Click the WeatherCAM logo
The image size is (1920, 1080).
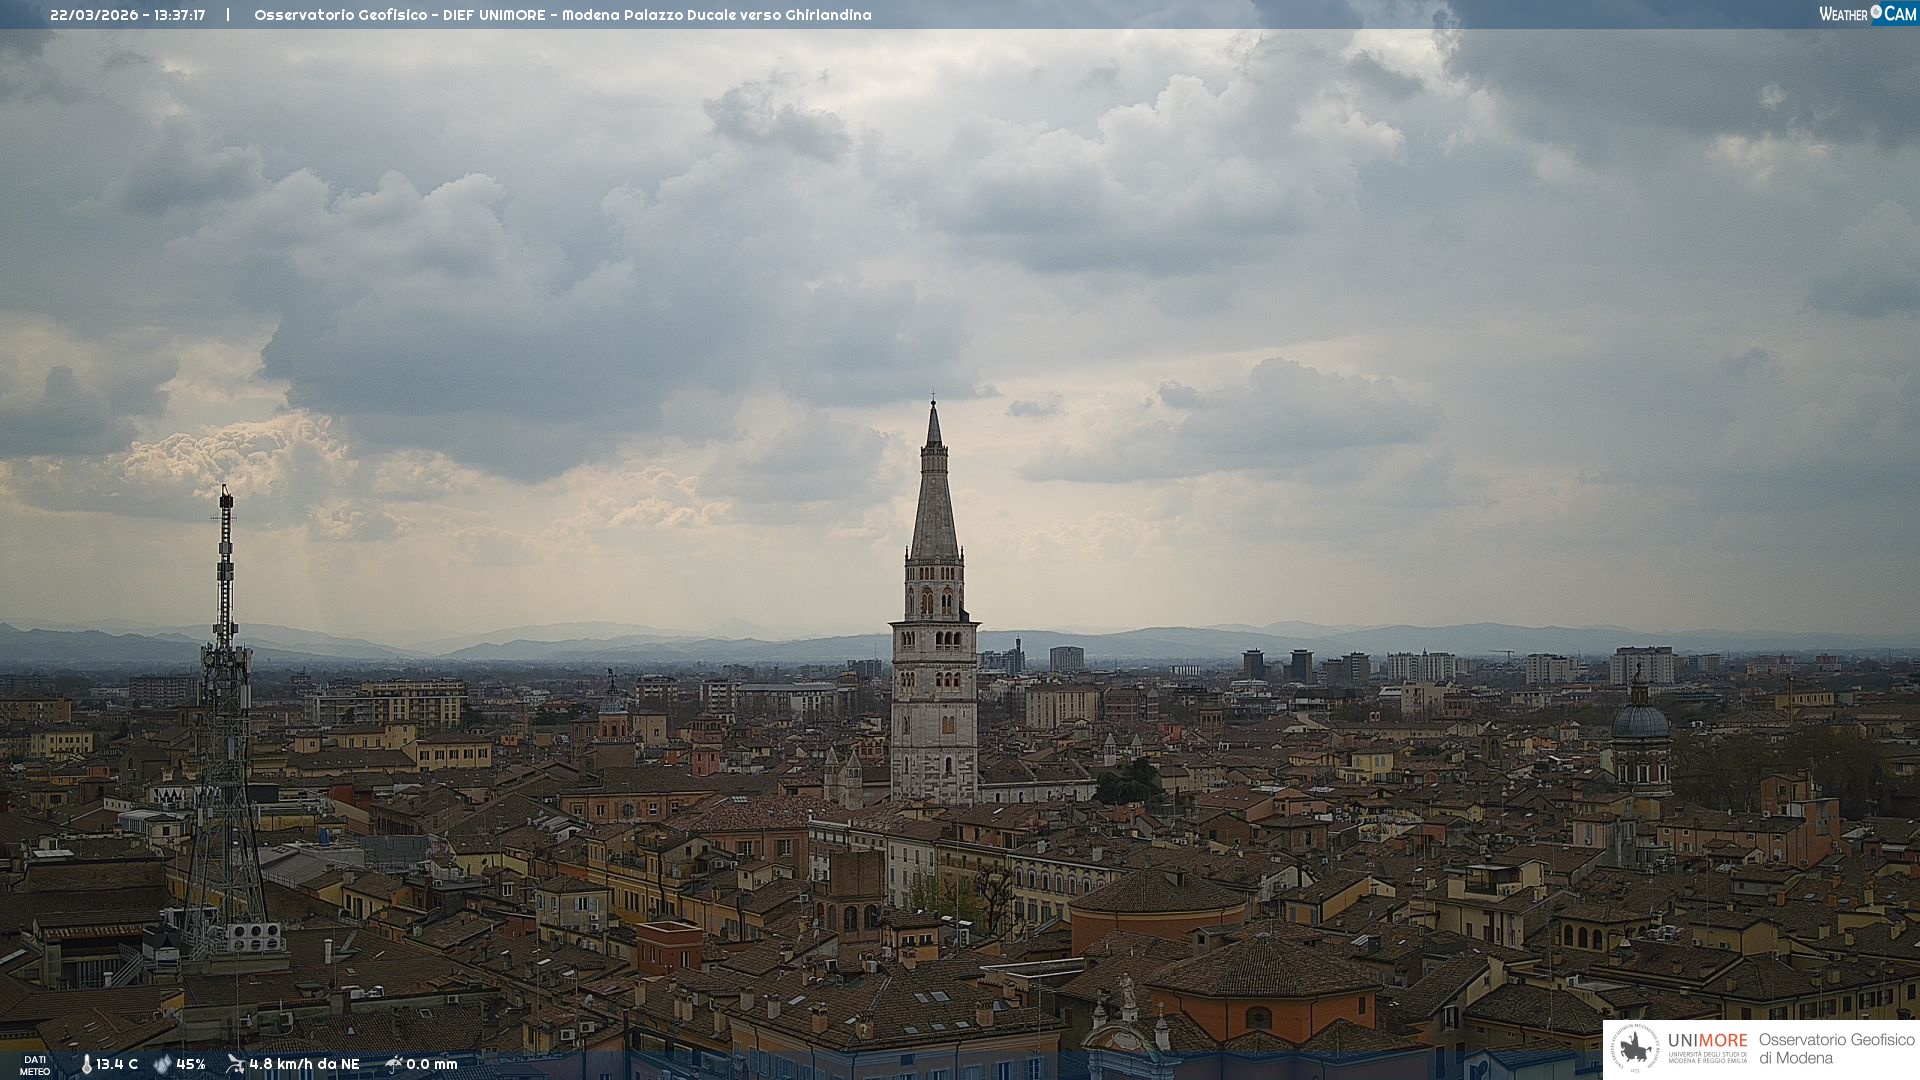click(1866, 13)
